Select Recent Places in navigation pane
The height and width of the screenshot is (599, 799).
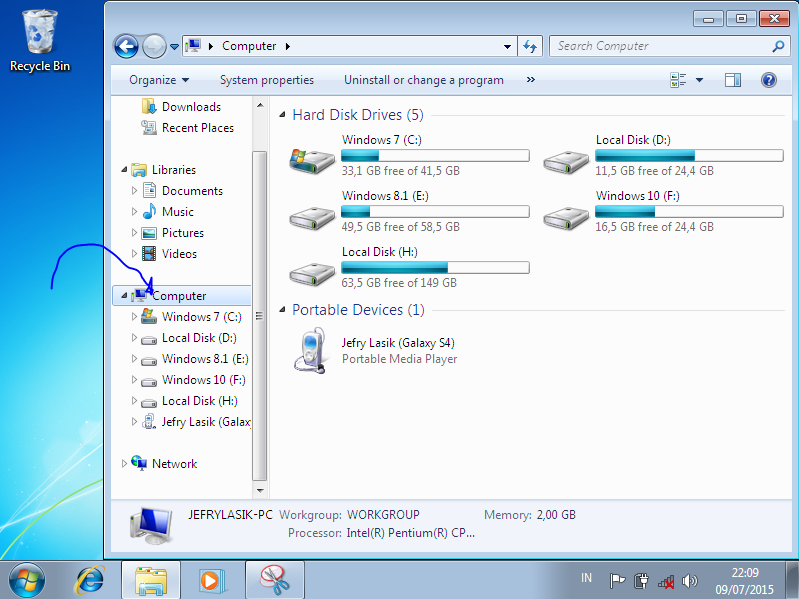[x=198, y=128]
